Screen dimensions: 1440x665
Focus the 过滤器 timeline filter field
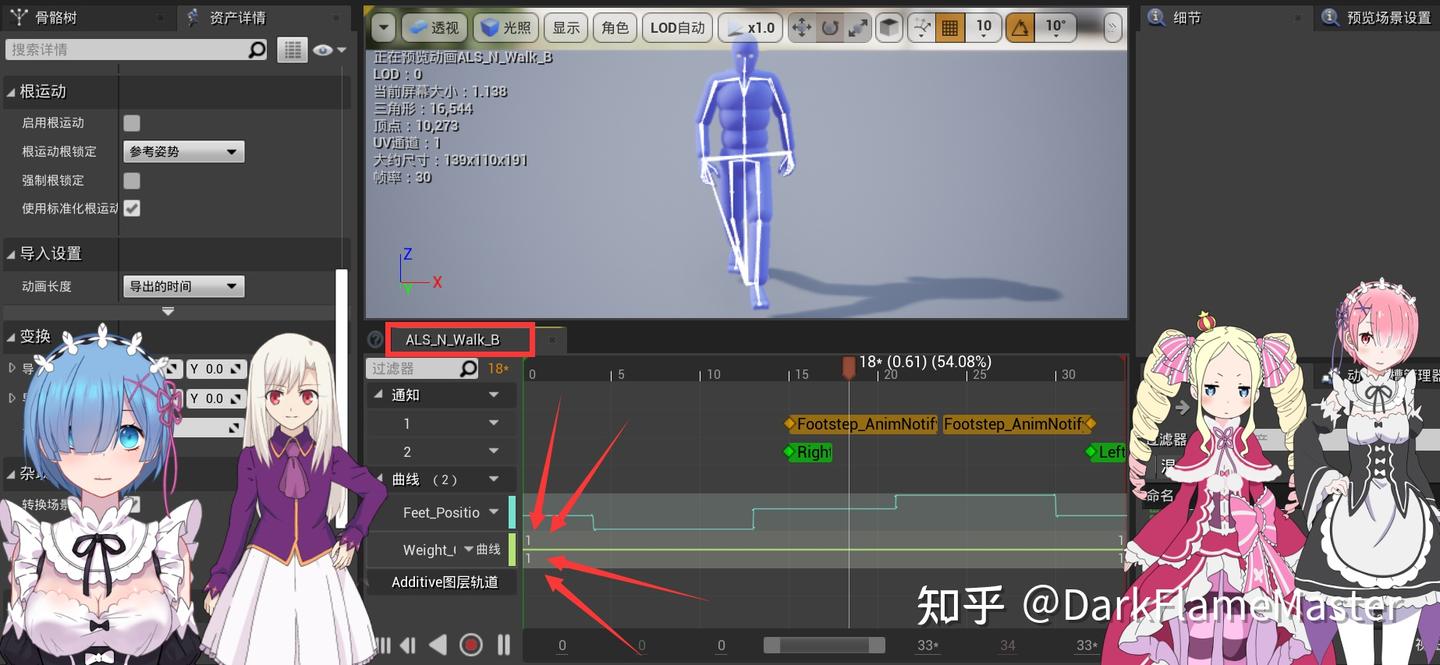[x=414, y=369]
